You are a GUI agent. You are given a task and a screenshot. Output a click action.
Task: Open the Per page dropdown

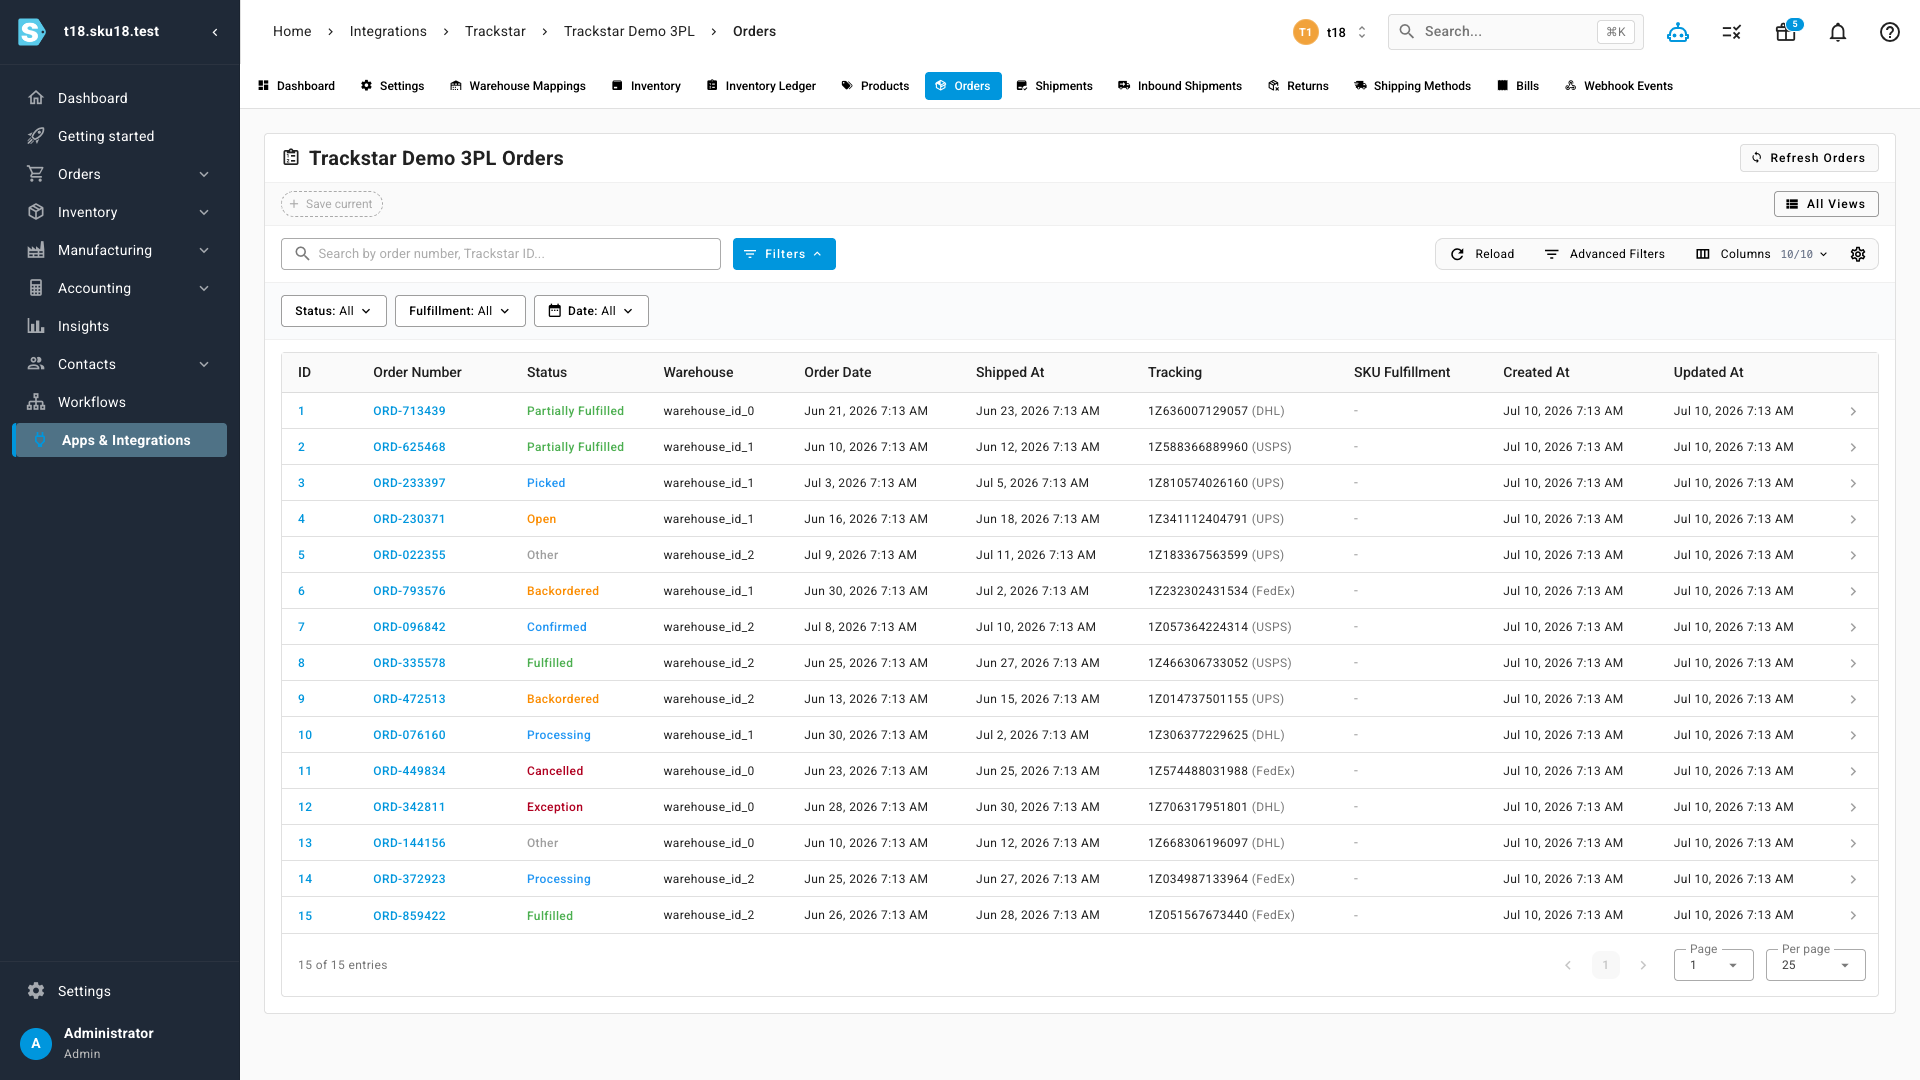coord(1815,965)
